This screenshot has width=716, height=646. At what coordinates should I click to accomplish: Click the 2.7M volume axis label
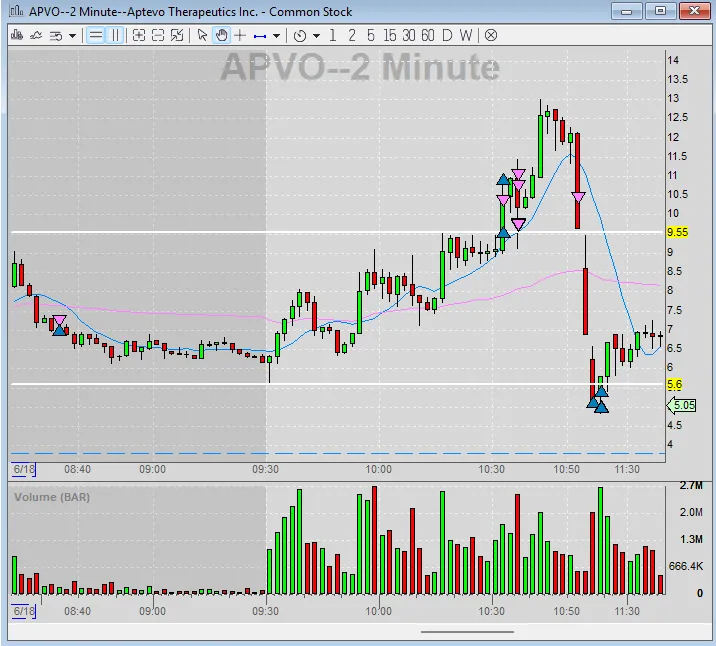691,485
